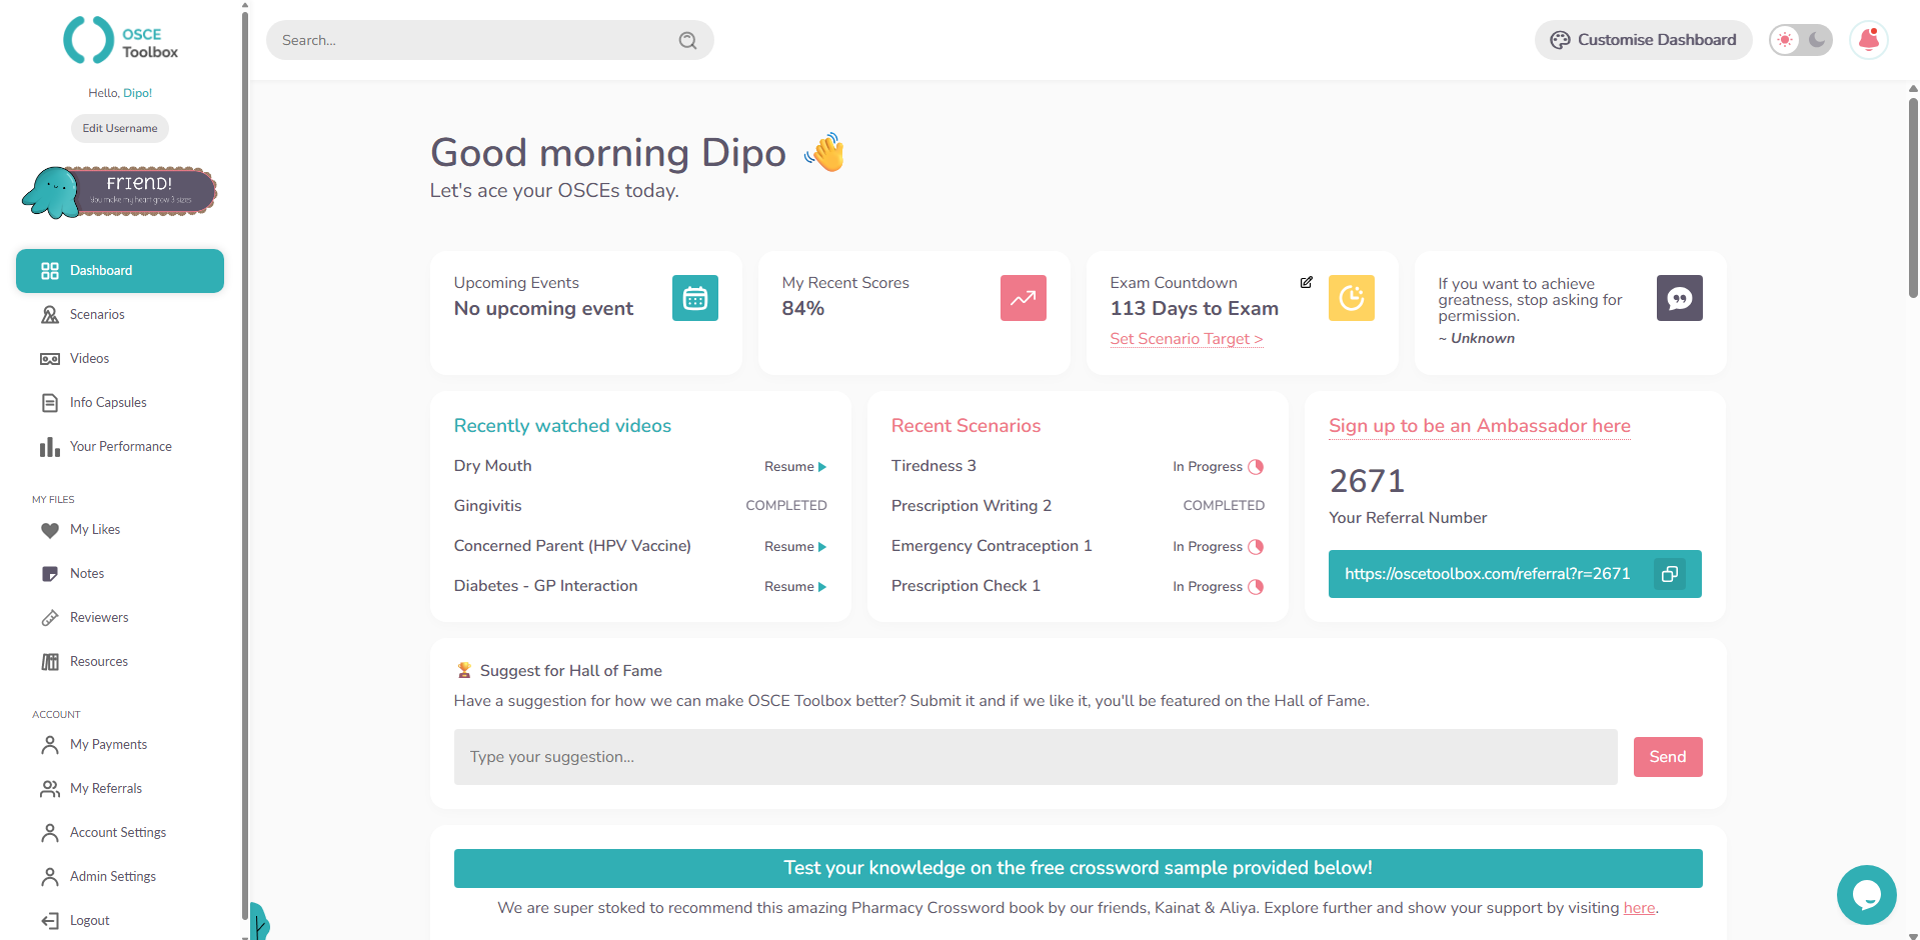The image size is (1920, 940).
Task: Click the Logout arrow icon
Action: click(x=50, y=921)
